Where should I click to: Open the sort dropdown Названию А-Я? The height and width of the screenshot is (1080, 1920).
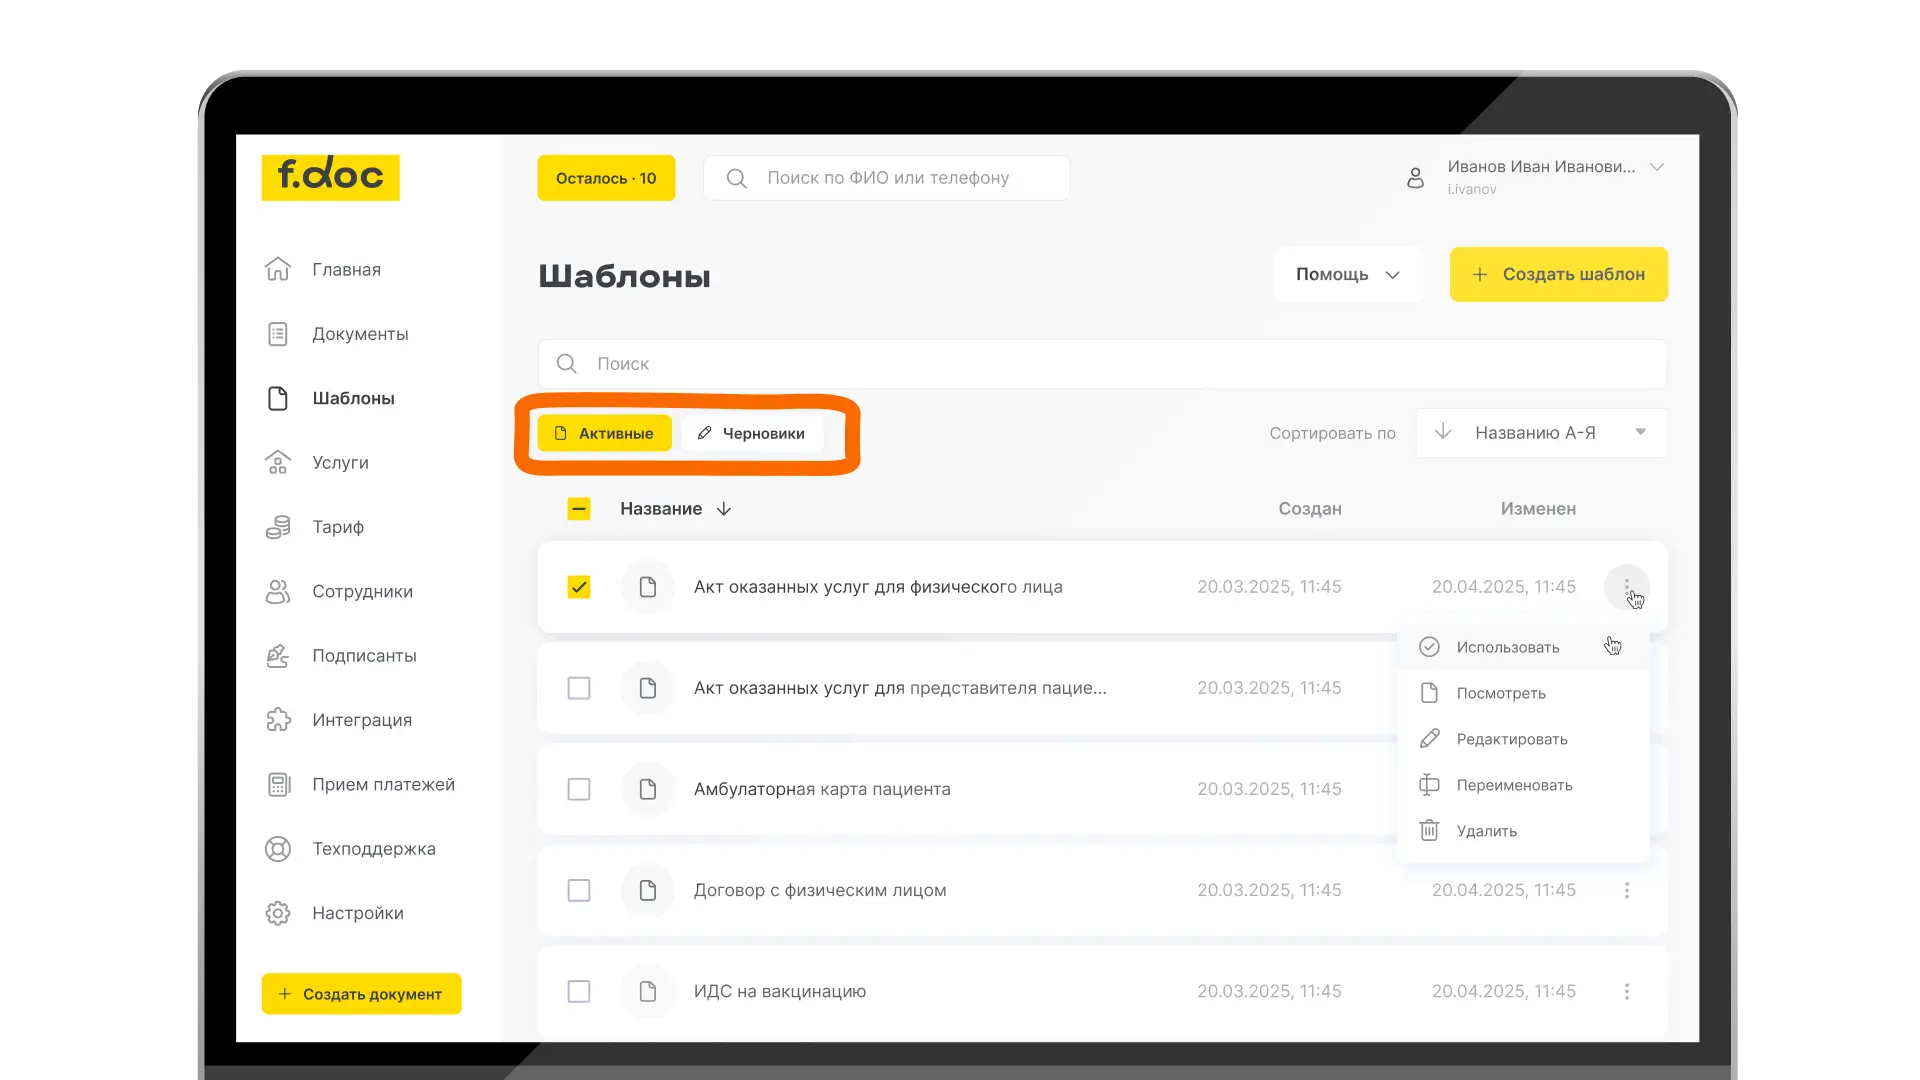pyautogui.click(x=1540, y=433)
